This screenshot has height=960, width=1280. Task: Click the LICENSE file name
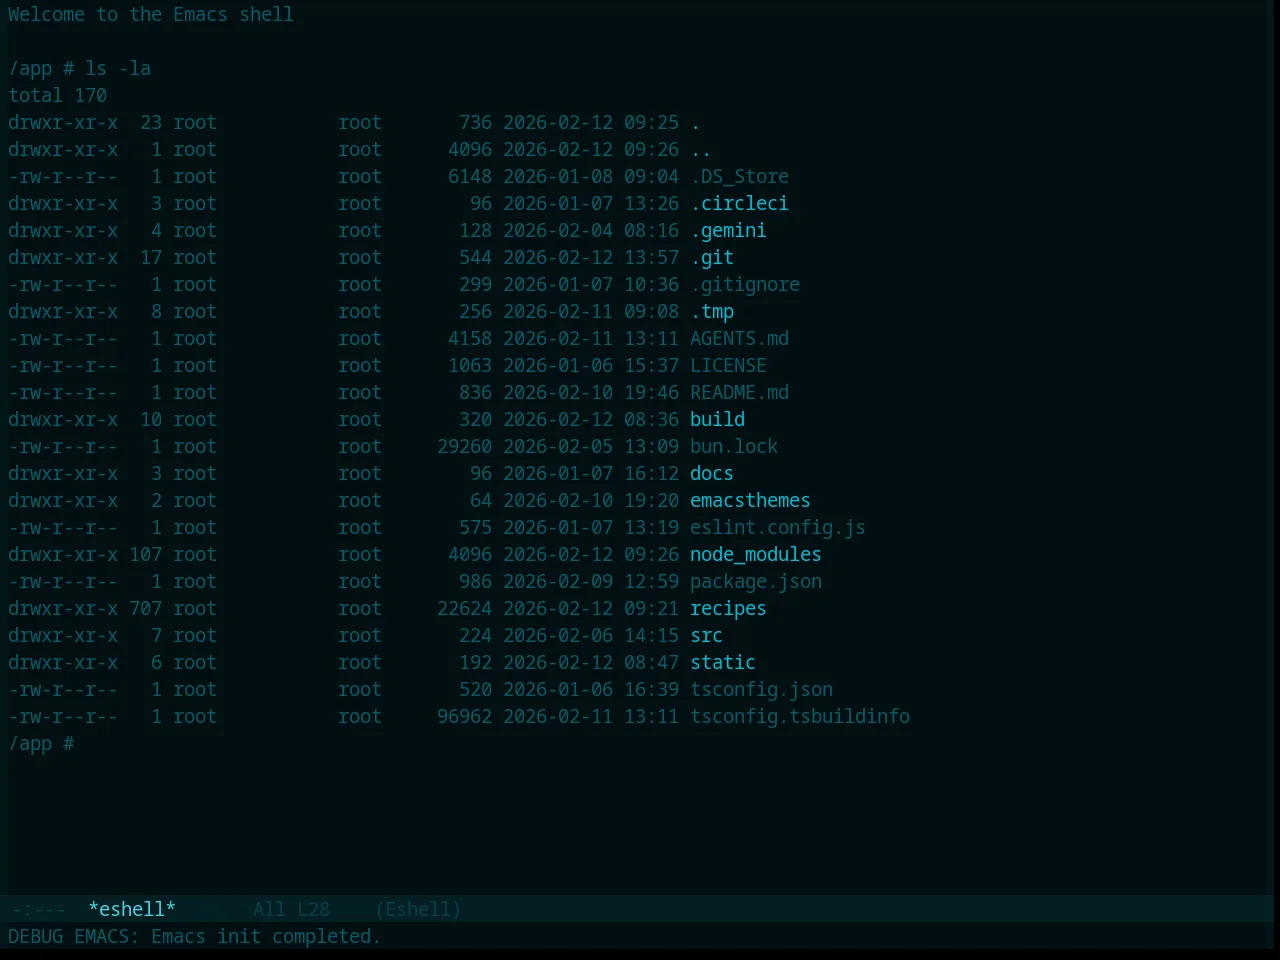click(728, 365)
